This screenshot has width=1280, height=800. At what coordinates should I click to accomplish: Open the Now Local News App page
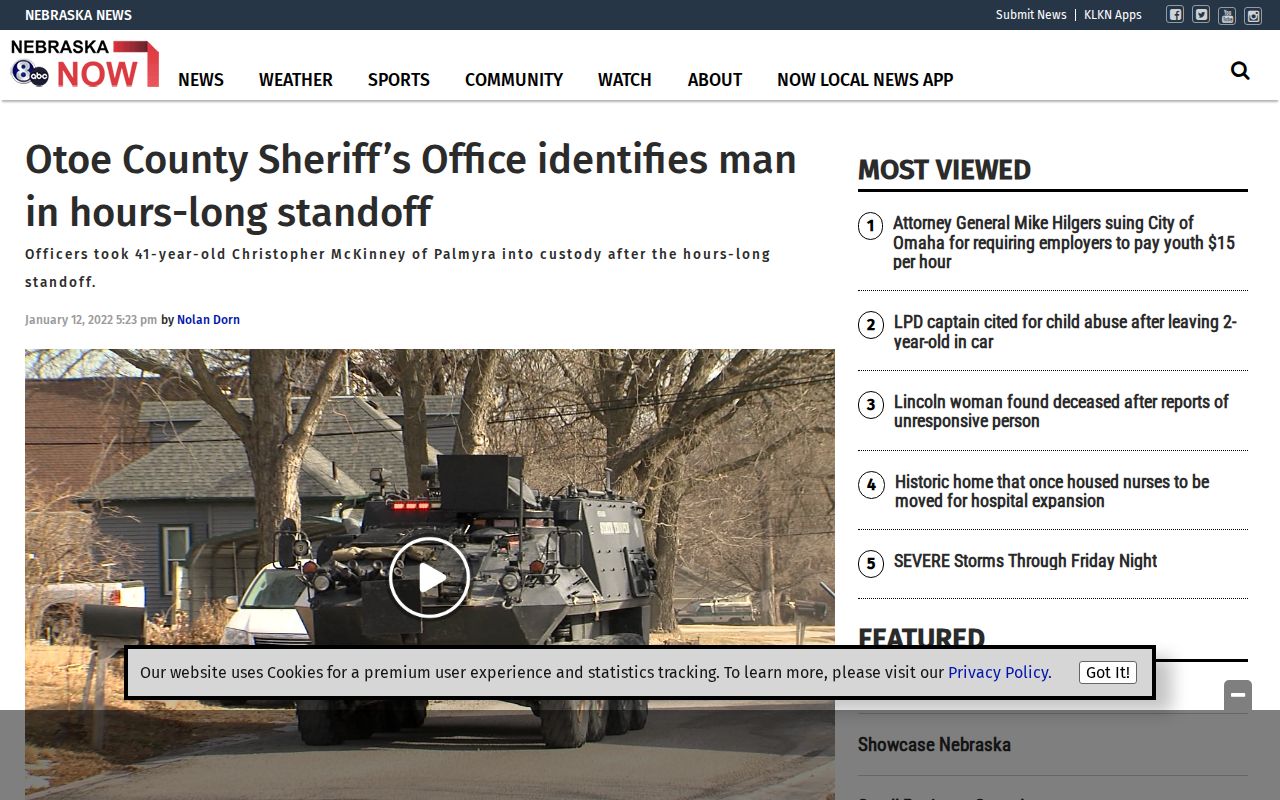click(865, 80)
